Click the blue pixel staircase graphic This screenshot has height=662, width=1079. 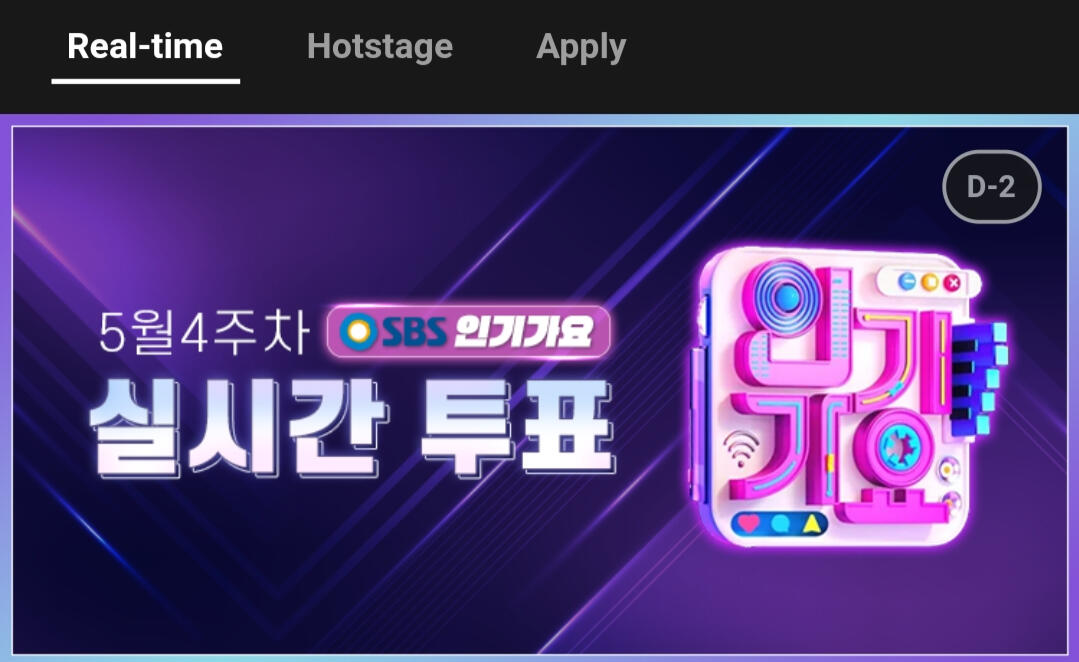point(980,379)
